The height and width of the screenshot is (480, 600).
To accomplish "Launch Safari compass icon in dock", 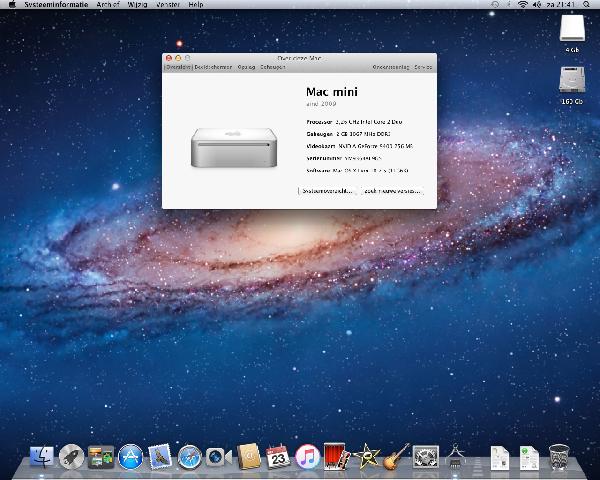I will click(189, 457).
